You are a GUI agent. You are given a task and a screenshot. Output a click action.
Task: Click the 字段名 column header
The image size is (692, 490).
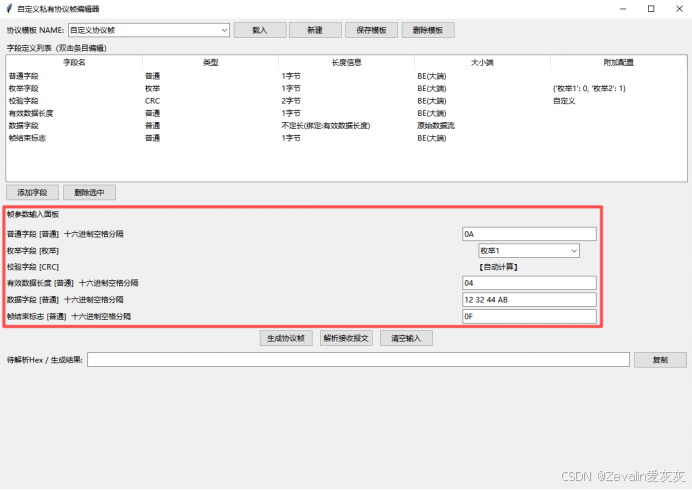[74, 63]
